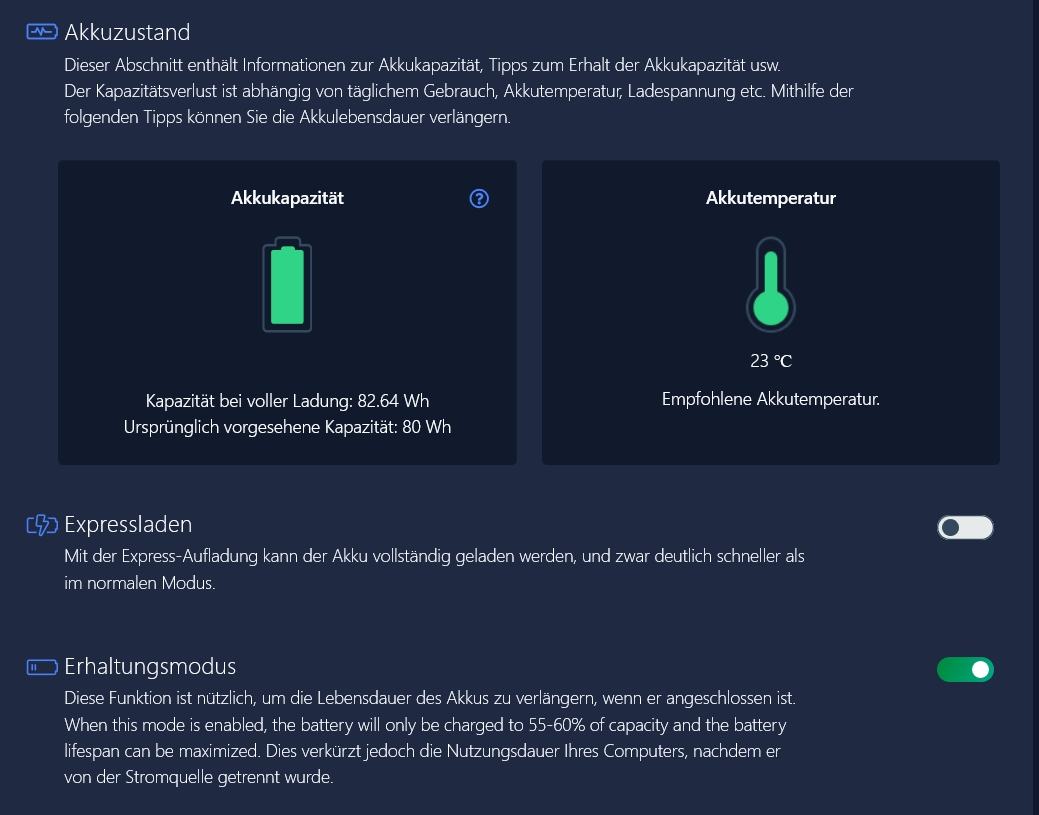
Task: Click the green battery capacity icon
Action: pyautogui.click(x=287, y=286)
